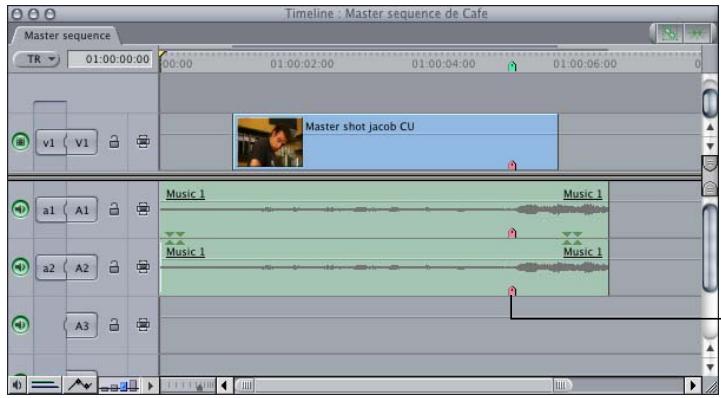
Task: Mute the A2 audio track
Action: pyautogui.click(x=20, y=267)
